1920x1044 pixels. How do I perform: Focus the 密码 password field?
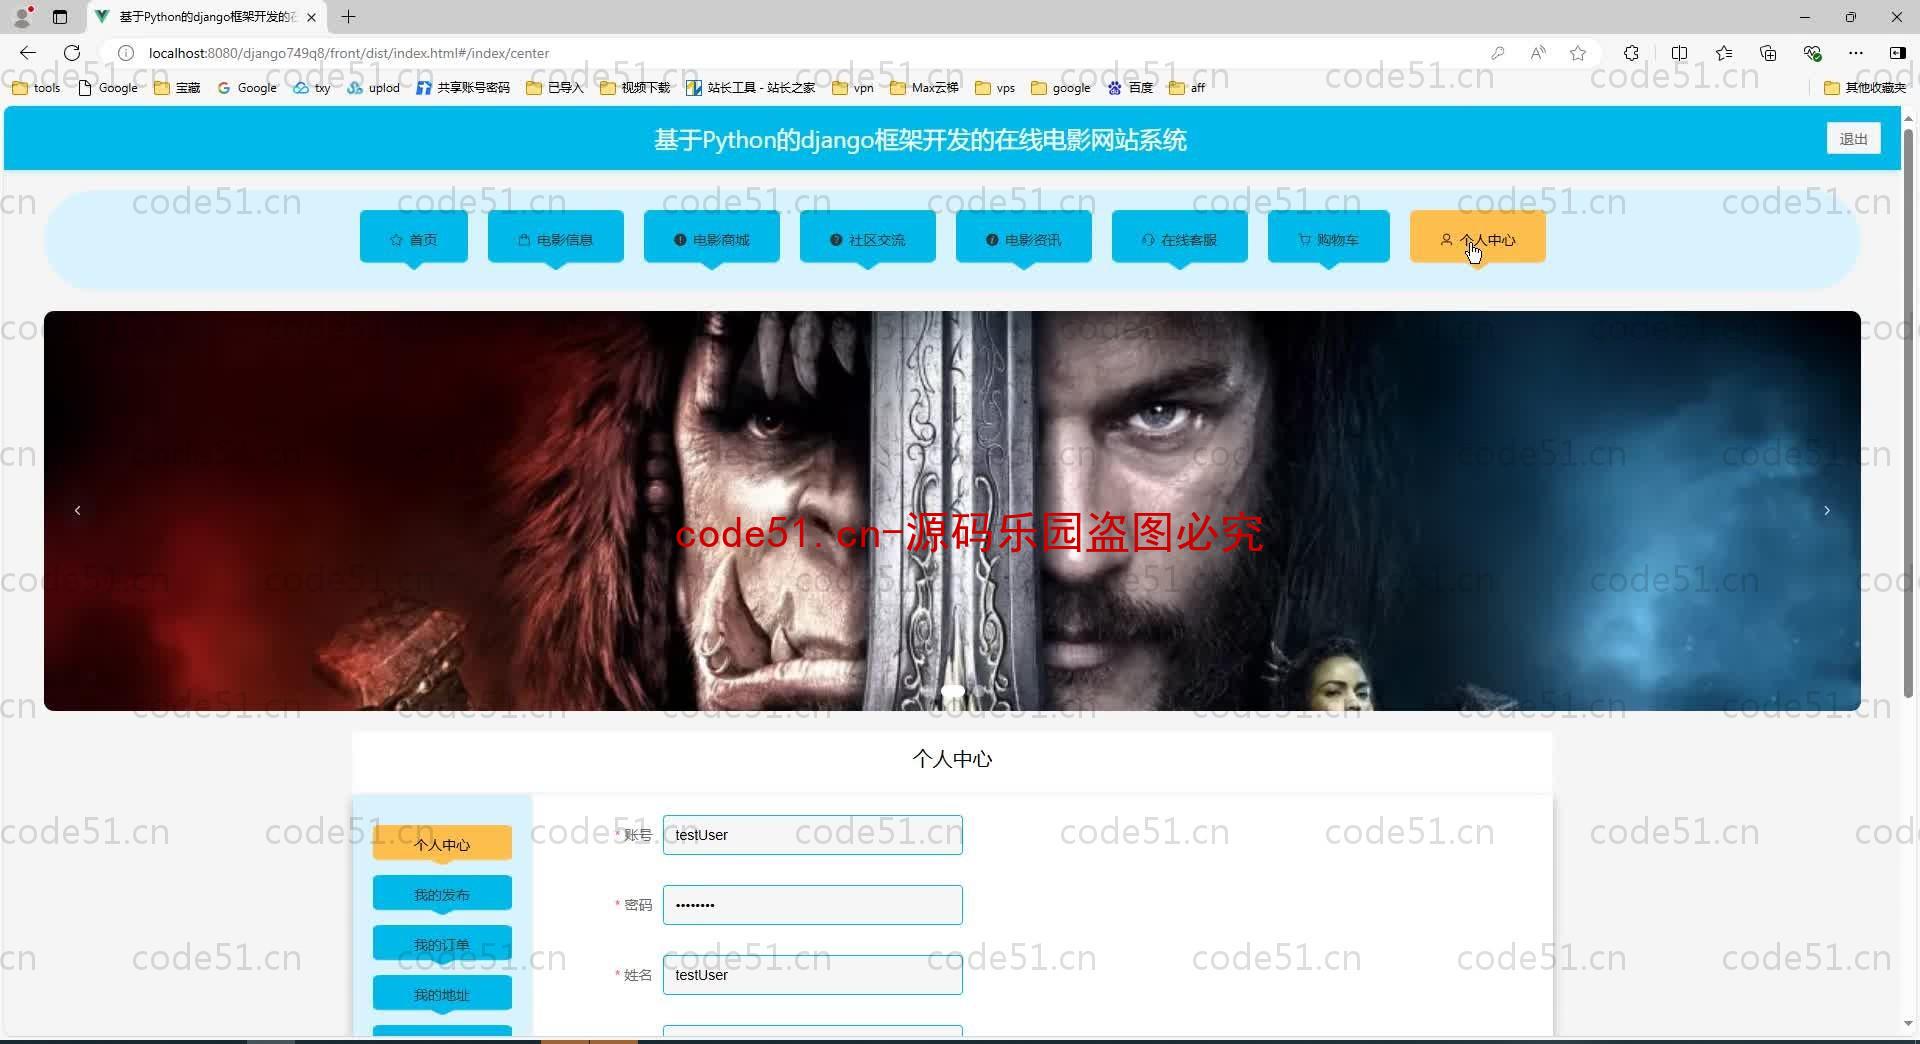(x=813, y=905)
